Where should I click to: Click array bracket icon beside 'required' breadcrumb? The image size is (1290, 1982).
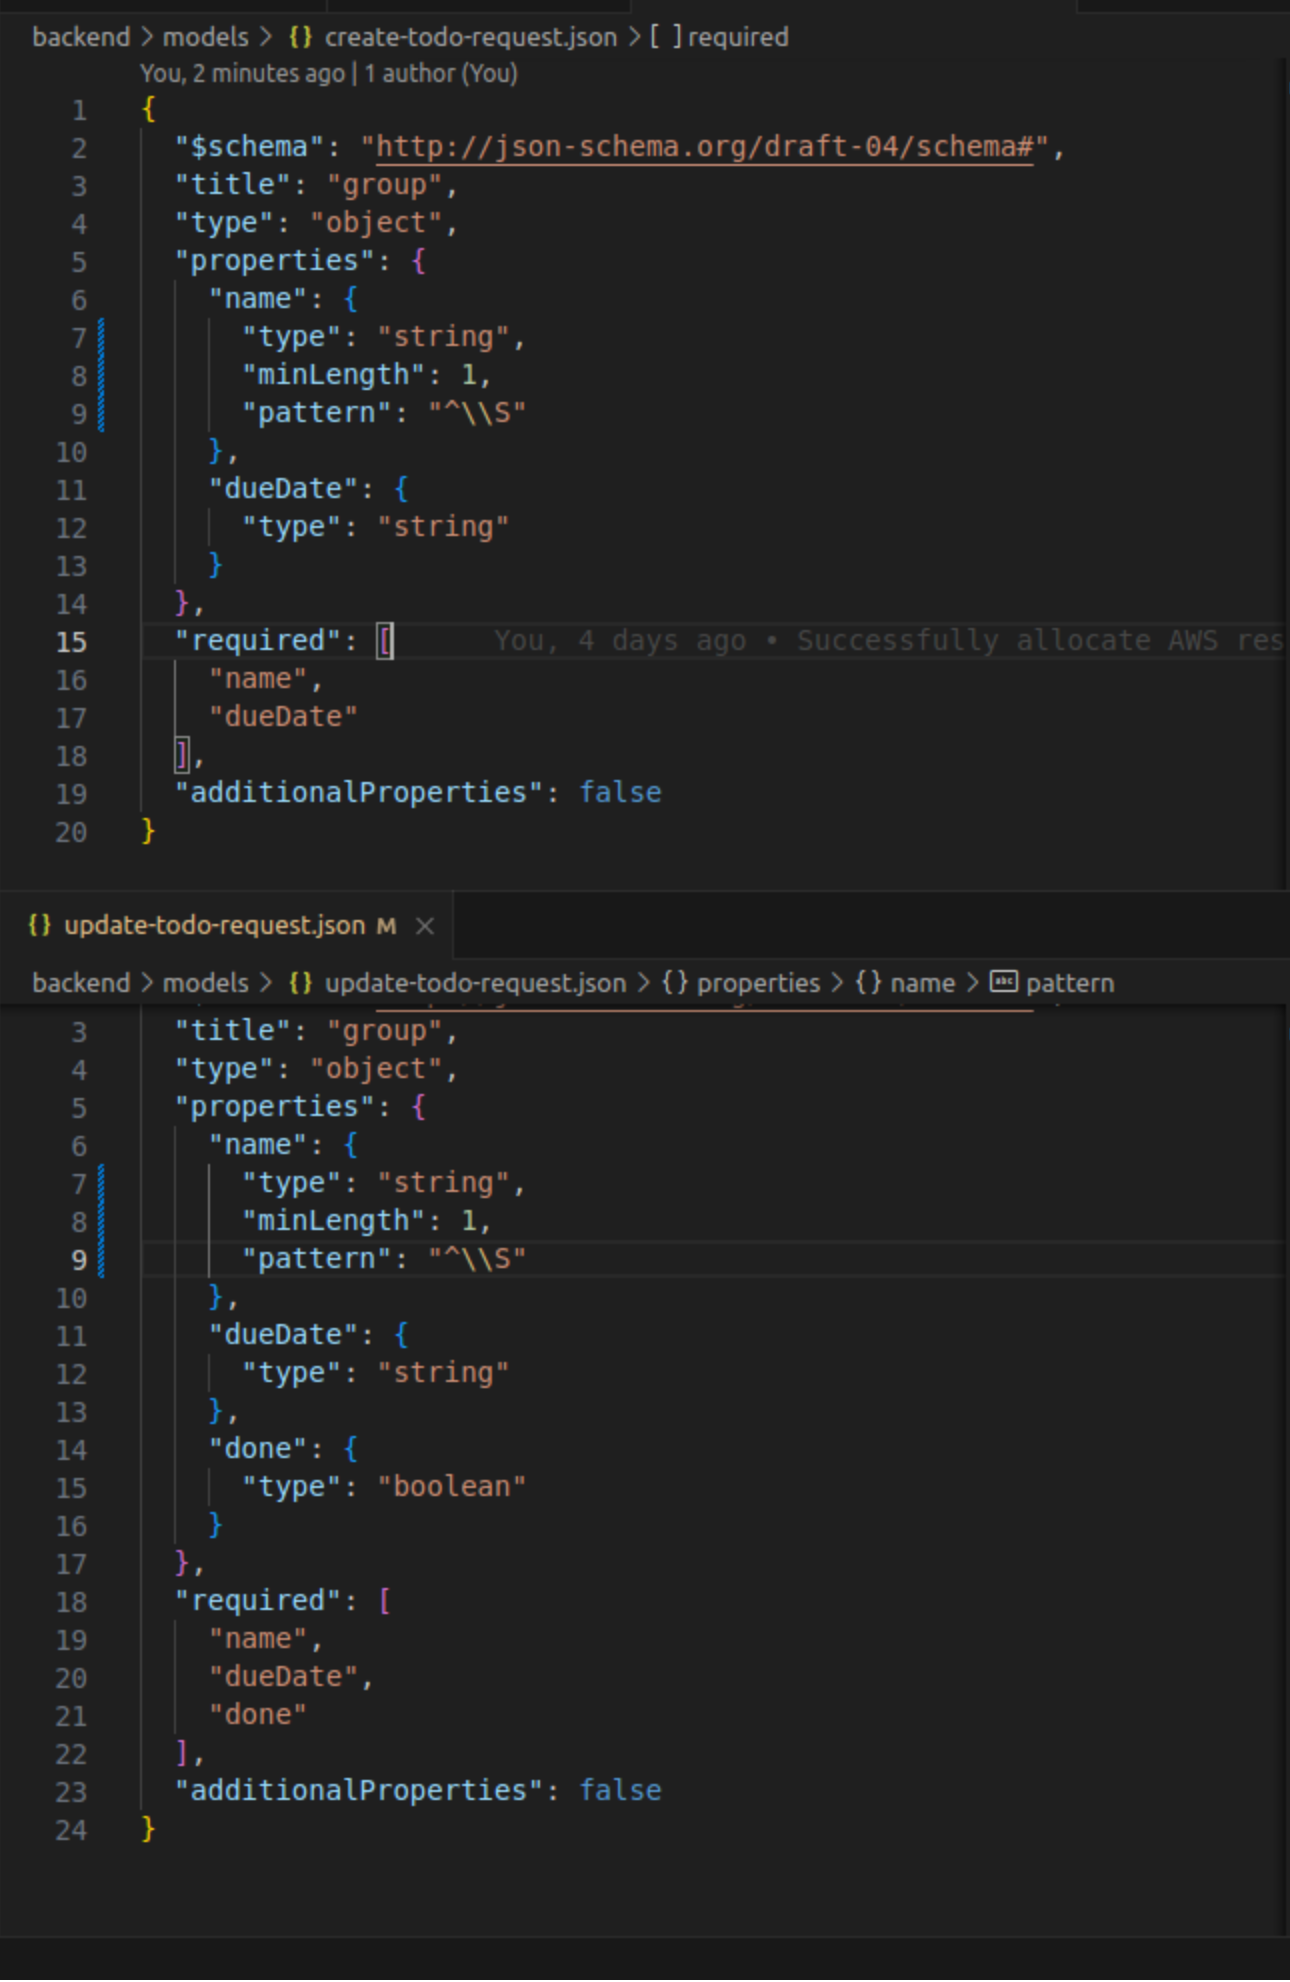coord(665,37)
